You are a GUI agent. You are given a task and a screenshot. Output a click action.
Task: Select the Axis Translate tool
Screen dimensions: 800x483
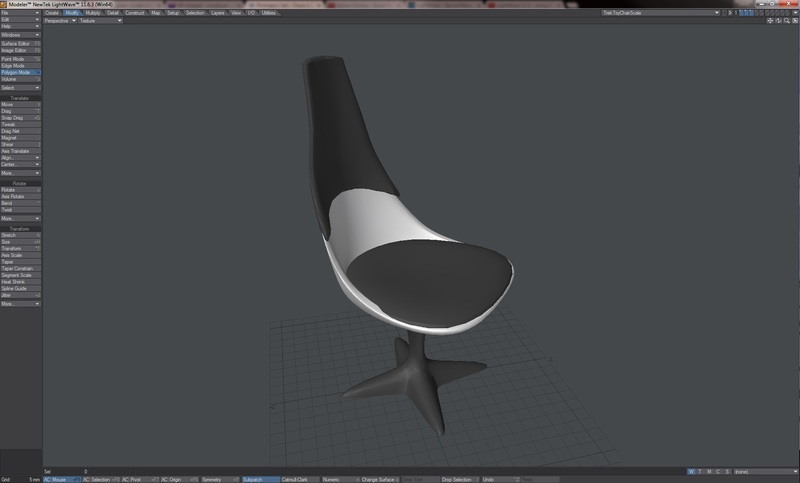click(x=20, y=151)
